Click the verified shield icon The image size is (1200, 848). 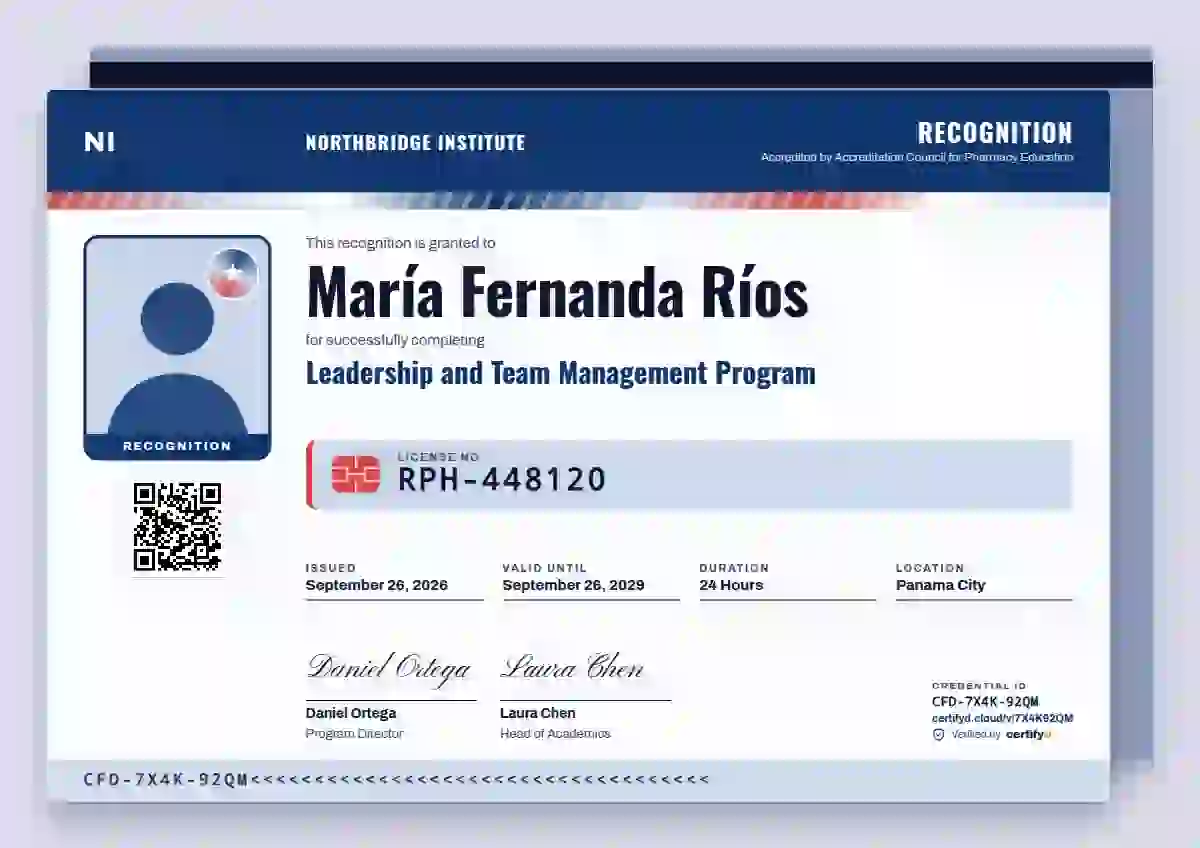(938, 734)
